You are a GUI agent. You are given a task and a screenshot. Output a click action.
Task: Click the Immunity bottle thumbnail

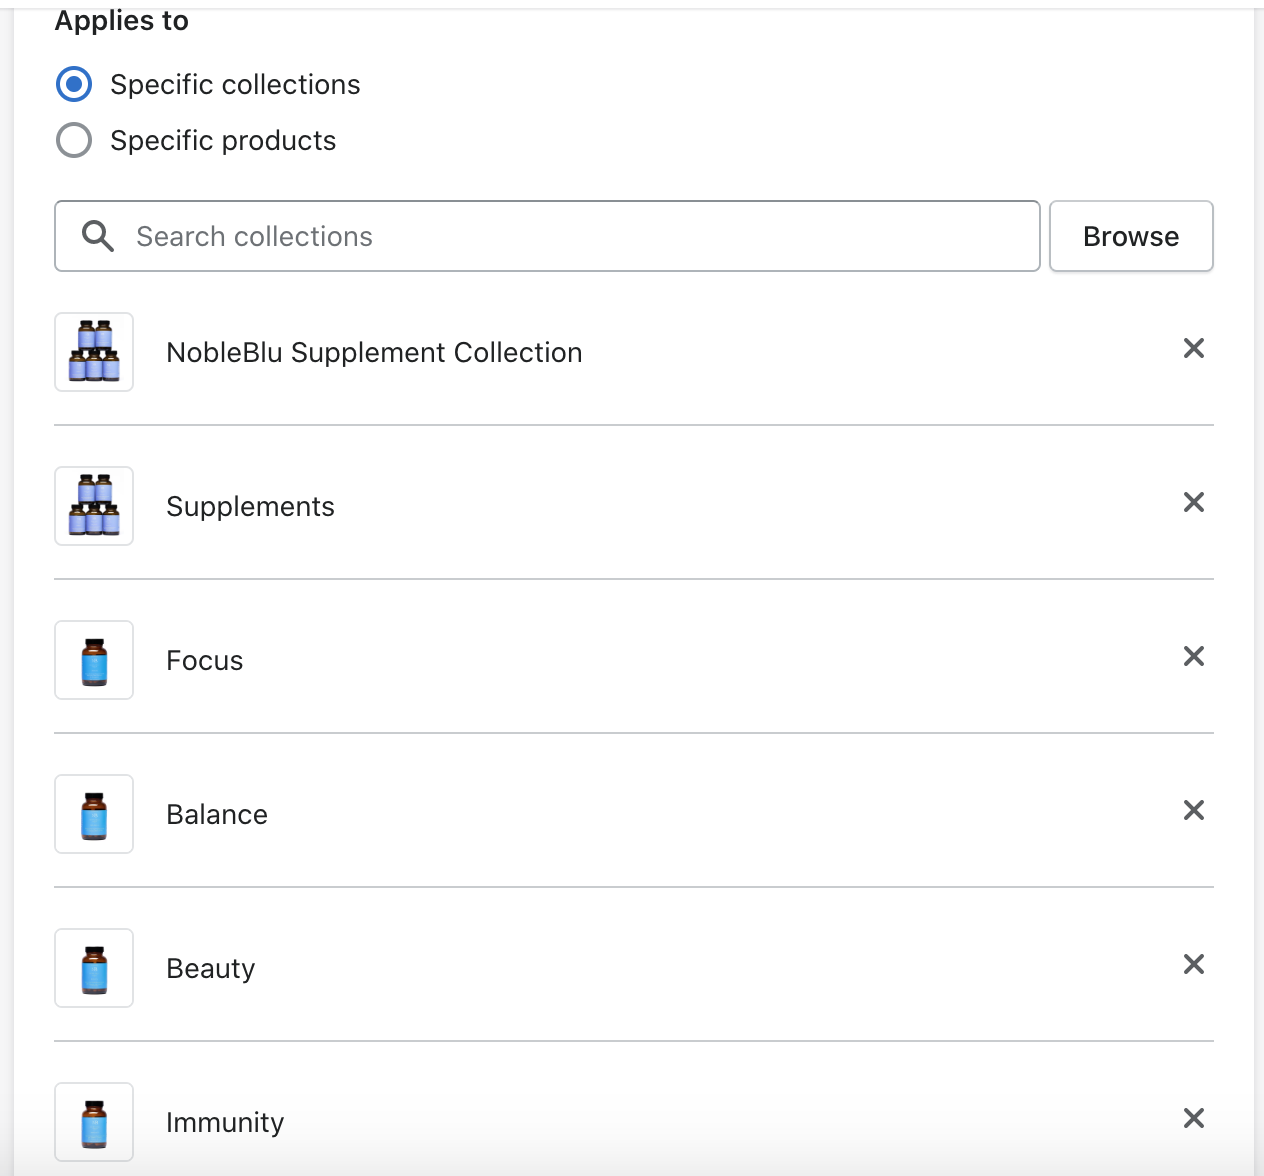coord(94,1122)
